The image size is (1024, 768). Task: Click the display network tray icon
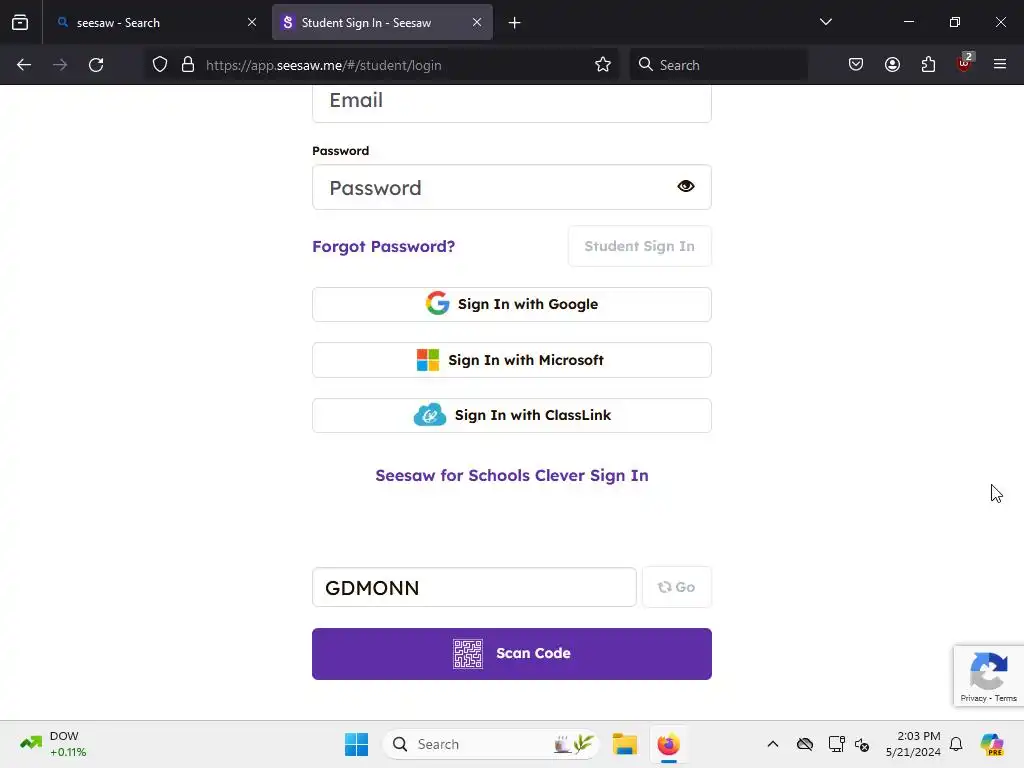point(837,744)
